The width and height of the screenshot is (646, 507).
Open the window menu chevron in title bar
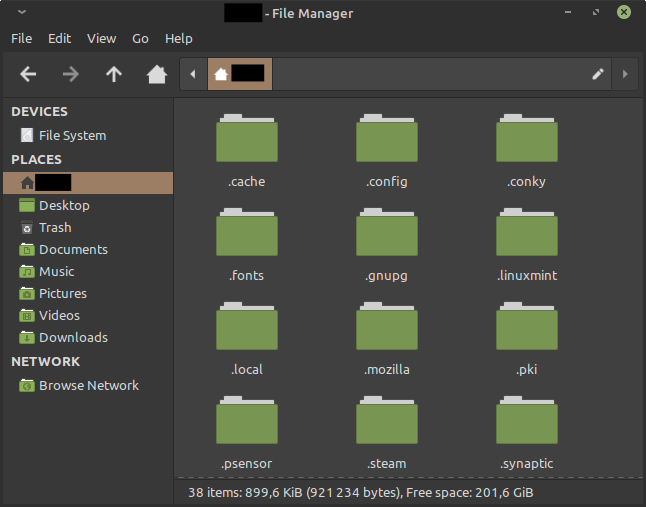pos(22,12)
